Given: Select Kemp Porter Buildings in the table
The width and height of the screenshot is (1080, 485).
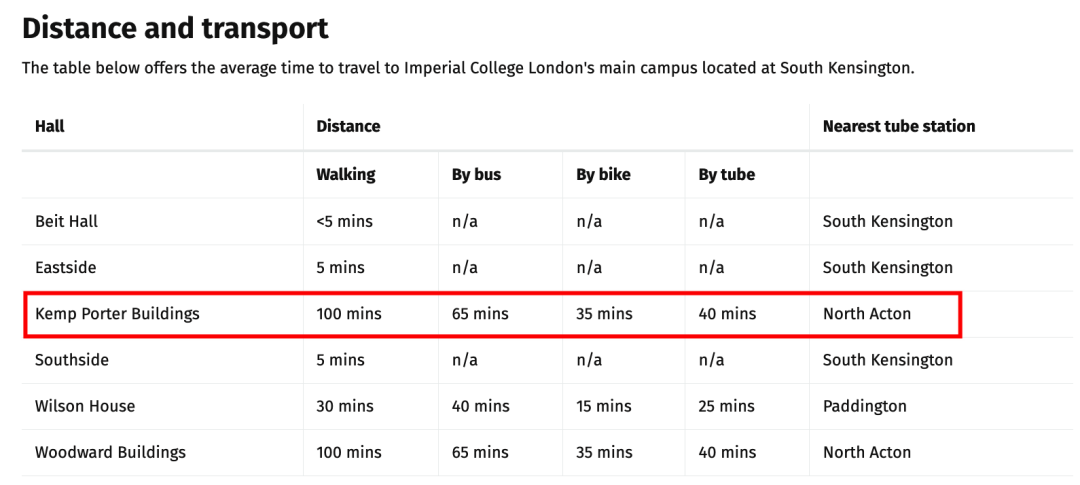Looking at the screenshot, I should coord(117,314).
